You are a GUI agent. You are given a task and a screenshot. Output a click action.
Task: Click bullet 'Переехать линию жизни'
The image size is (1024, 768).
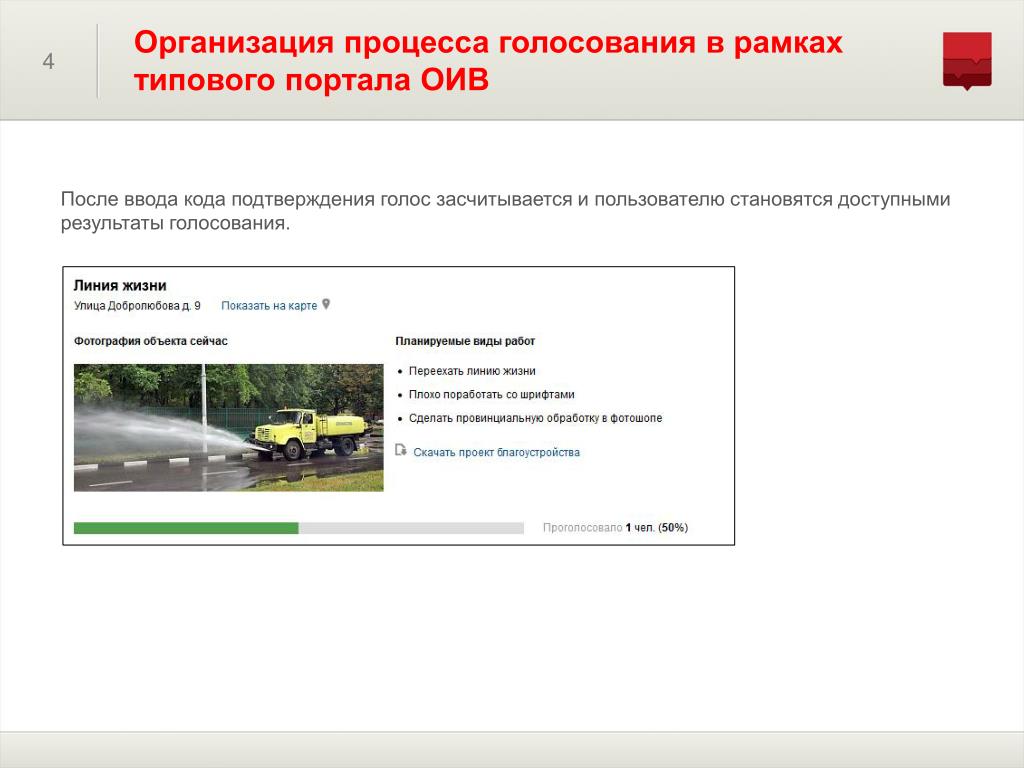point(472,371)
